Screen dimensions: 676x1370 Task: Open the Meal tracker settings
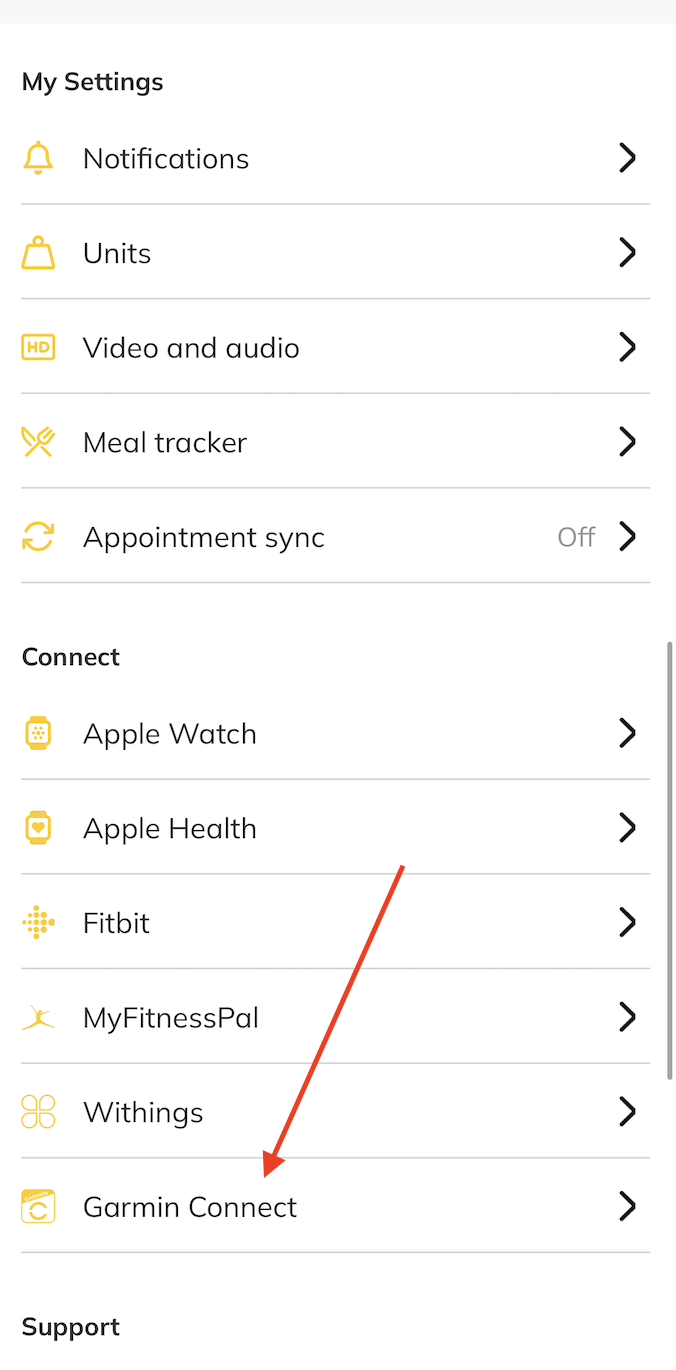click(165, 442)
